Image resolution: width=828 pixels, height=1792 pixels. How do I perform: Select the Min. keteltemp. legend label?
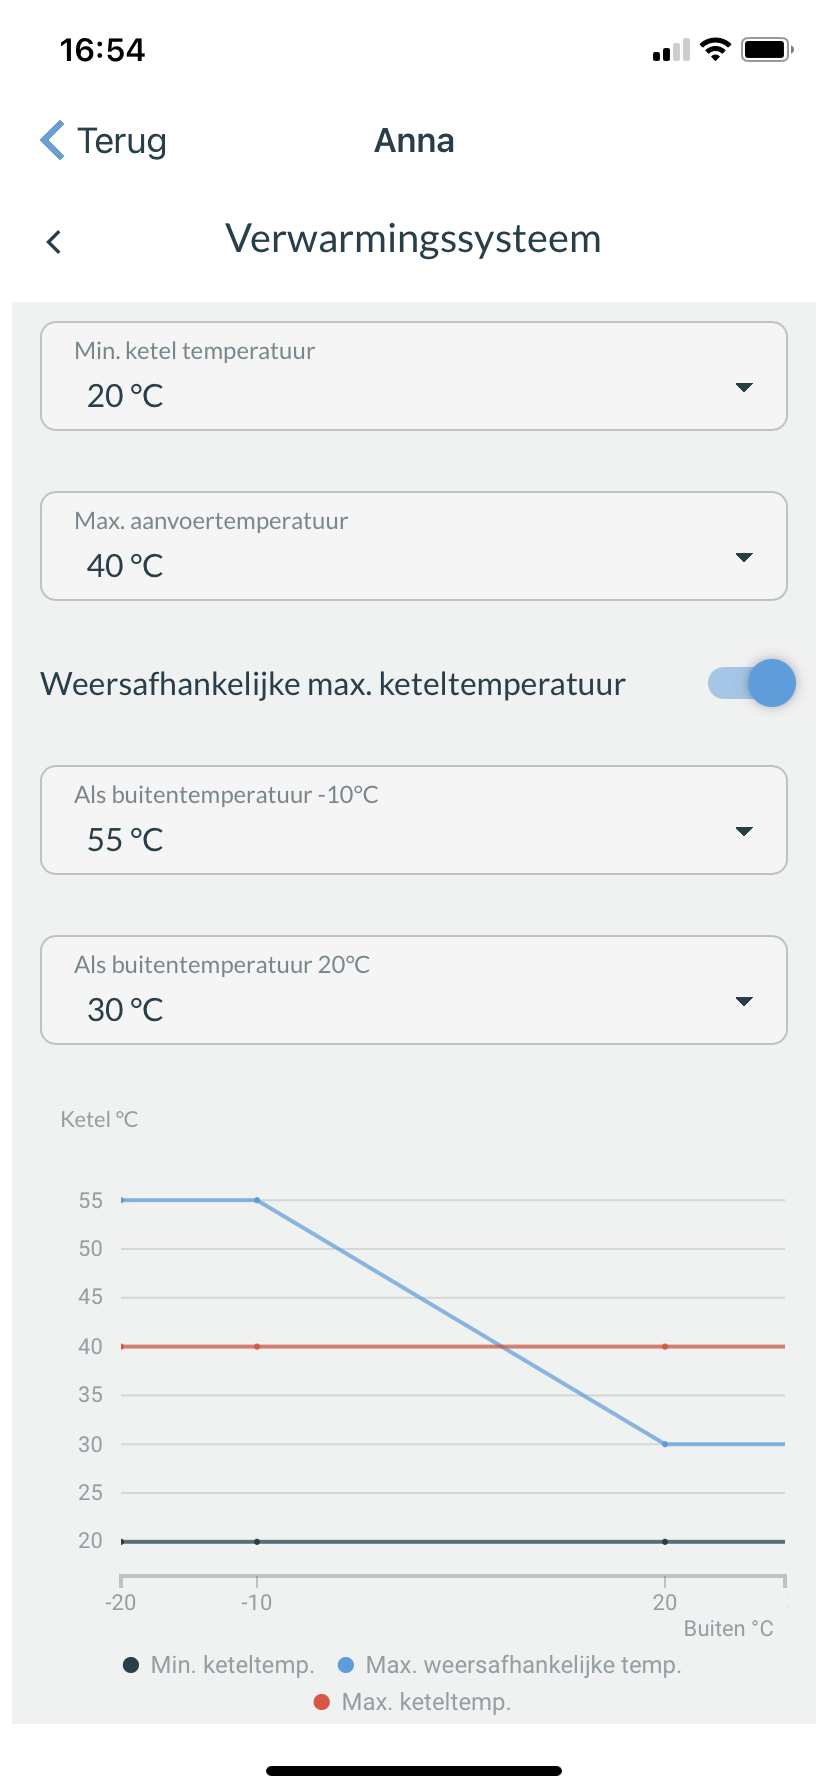pos(232,1665)
